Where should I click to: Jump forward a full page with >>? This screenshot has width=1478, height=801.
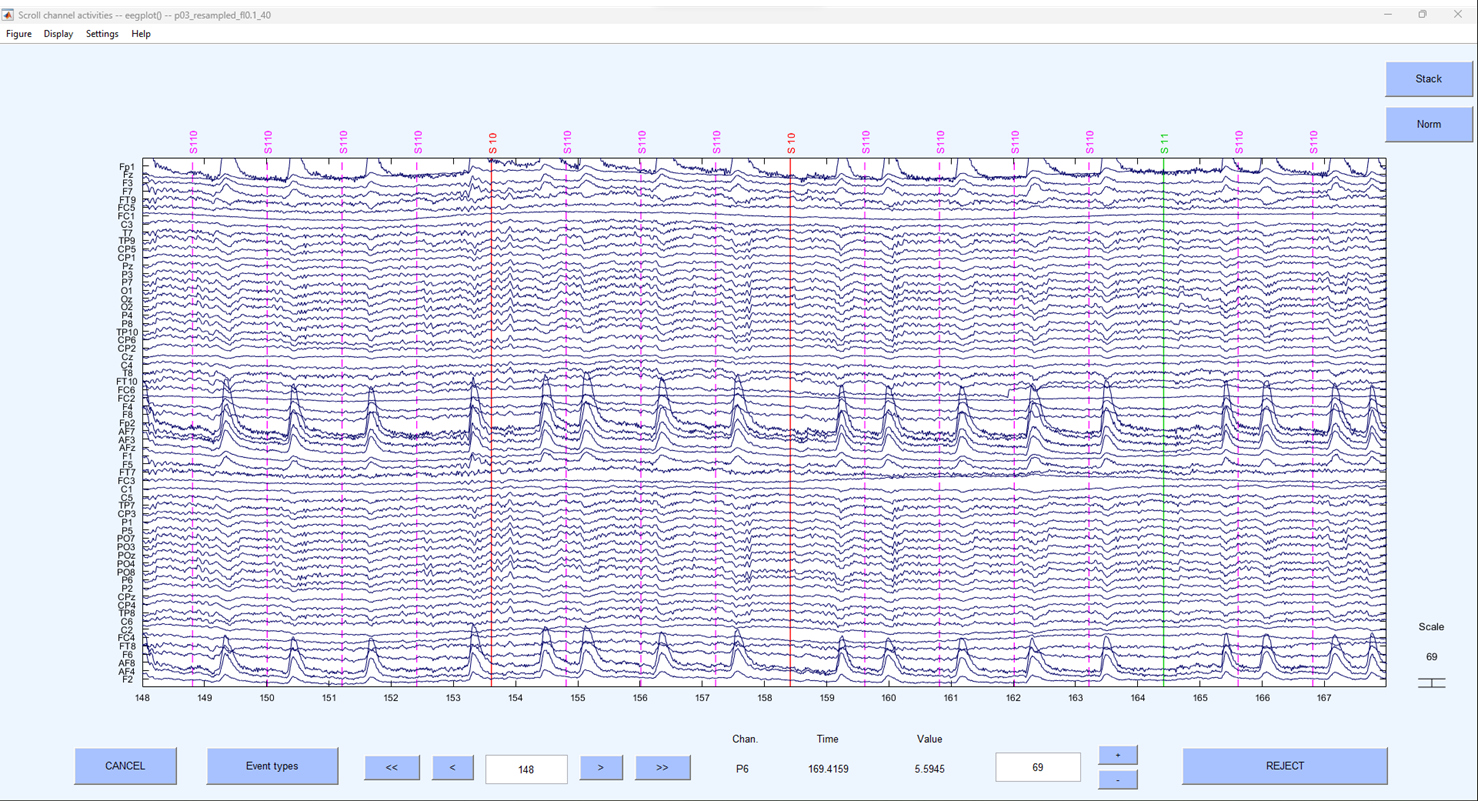click(x=662, y=767)
